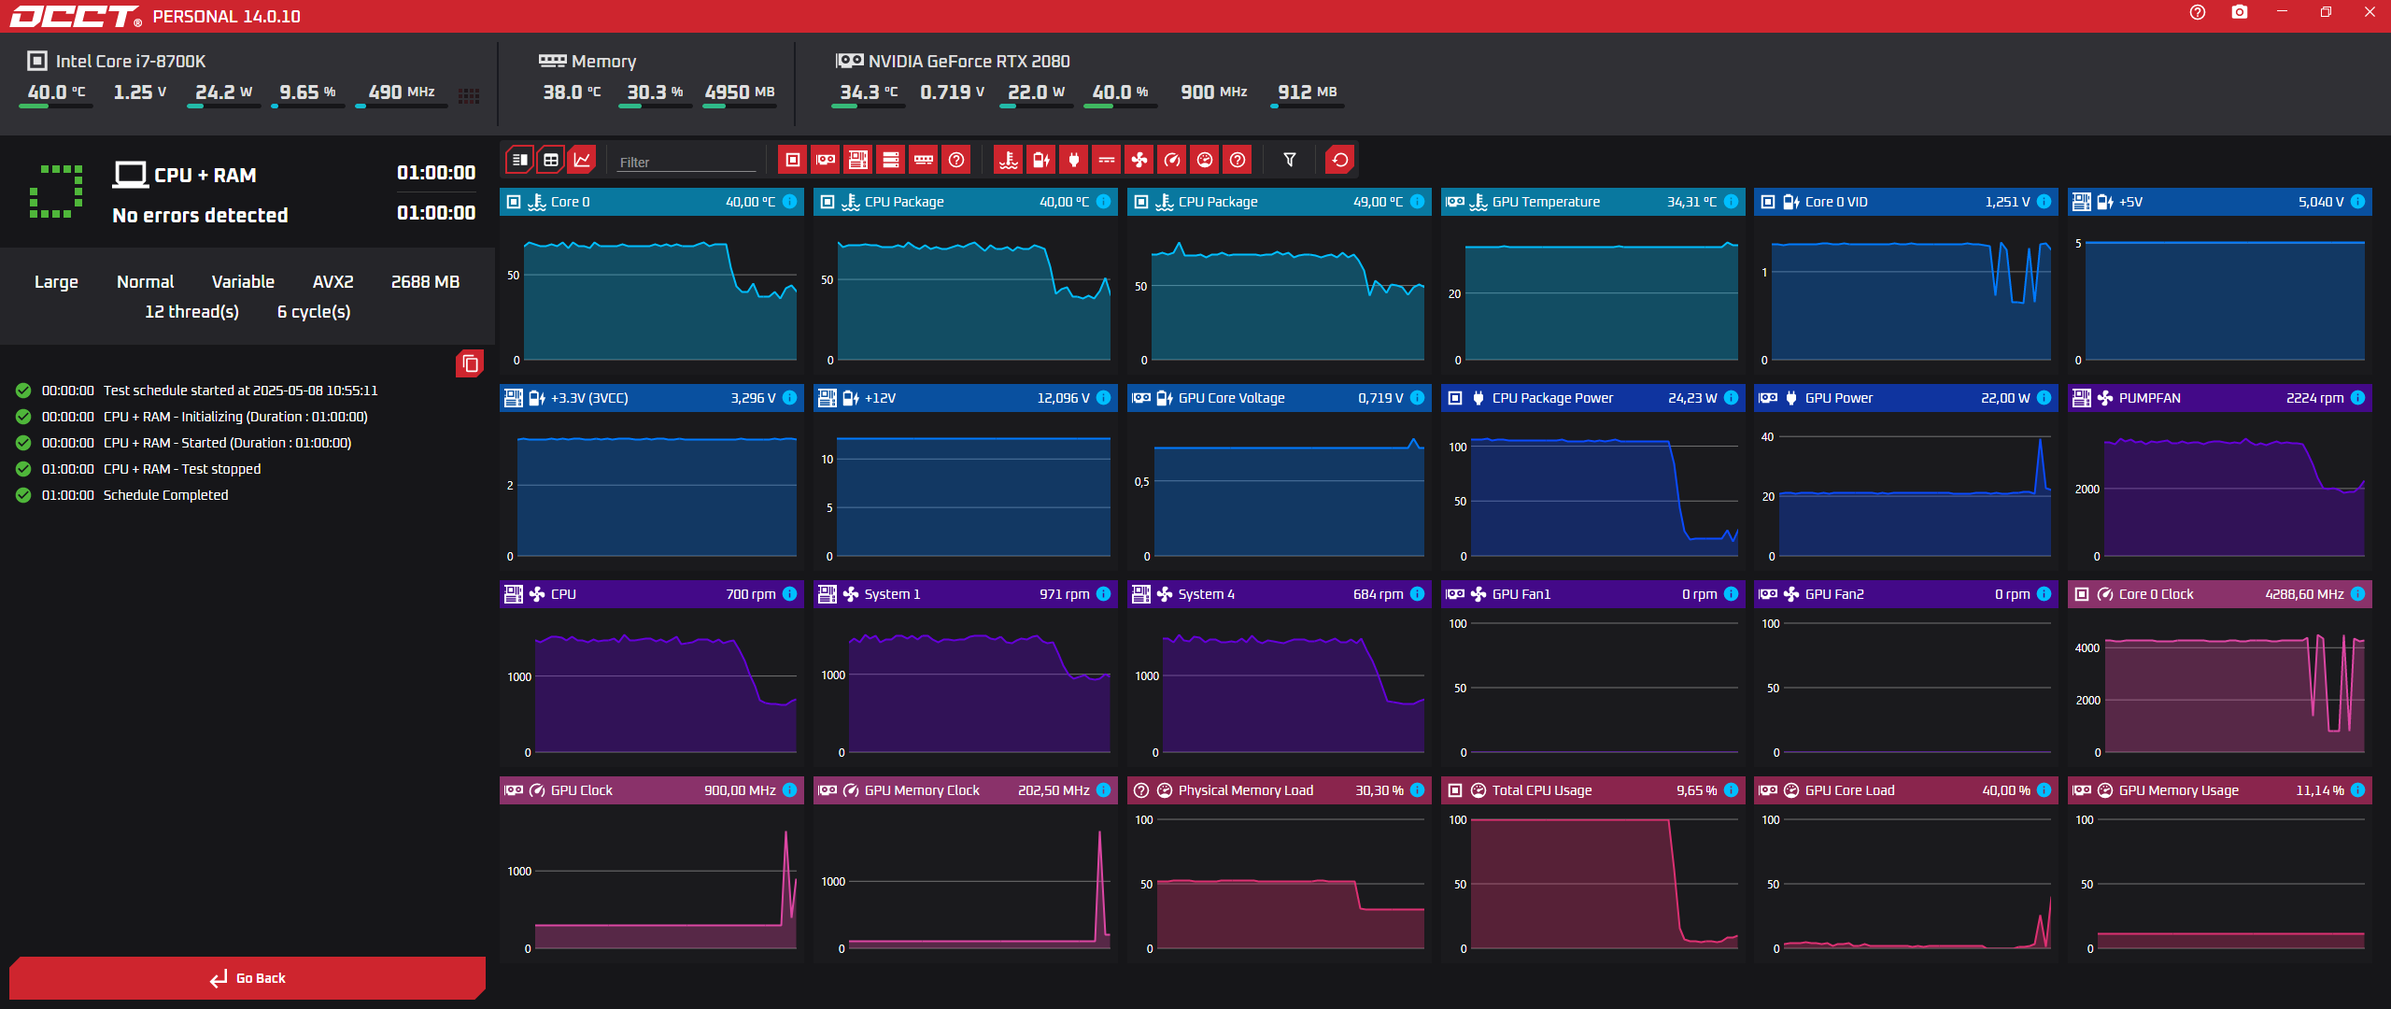Toggle memory module sensor filter
Viewport: 2391px width, 1009px height.
[x=924, y=160]
